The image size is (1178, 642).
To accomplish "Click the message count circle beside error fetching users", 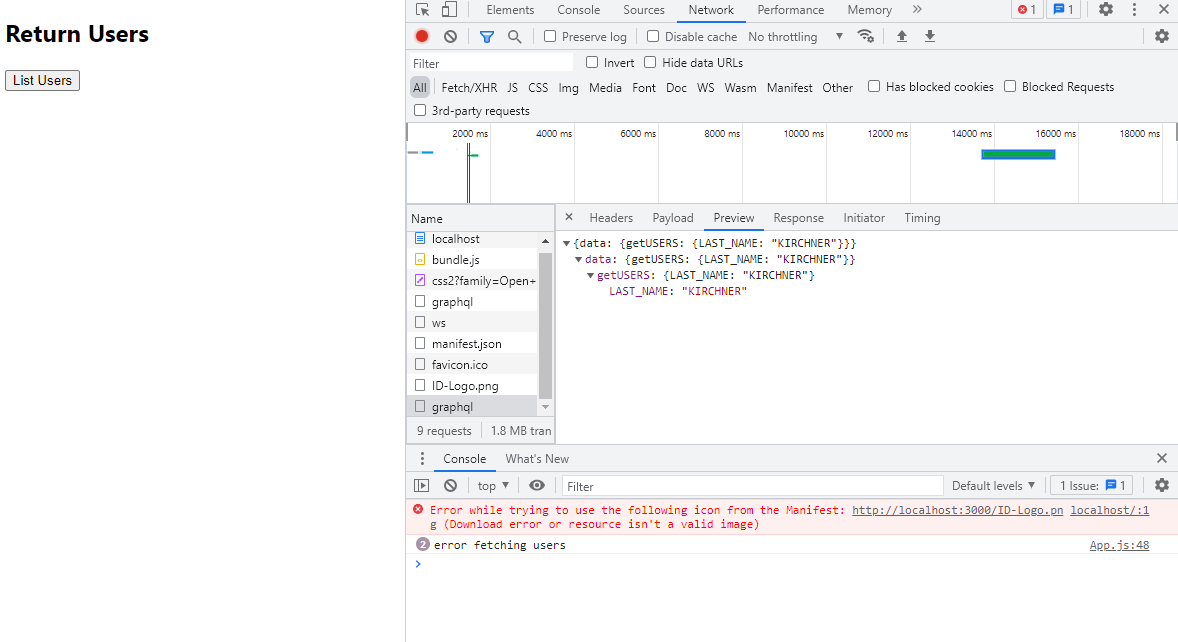I will [x=422, y=544].
